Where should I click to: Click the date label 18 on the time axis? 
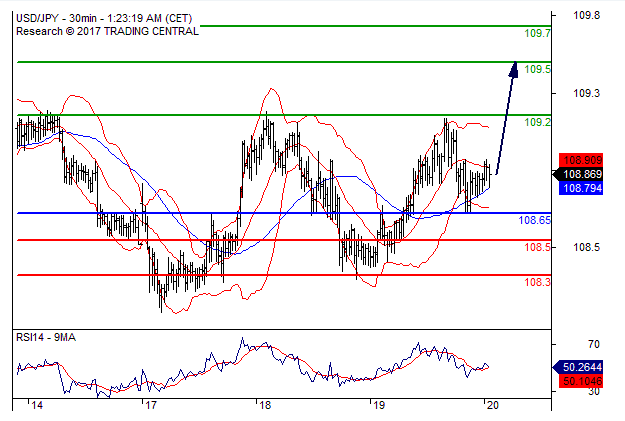tap(265, 405)
